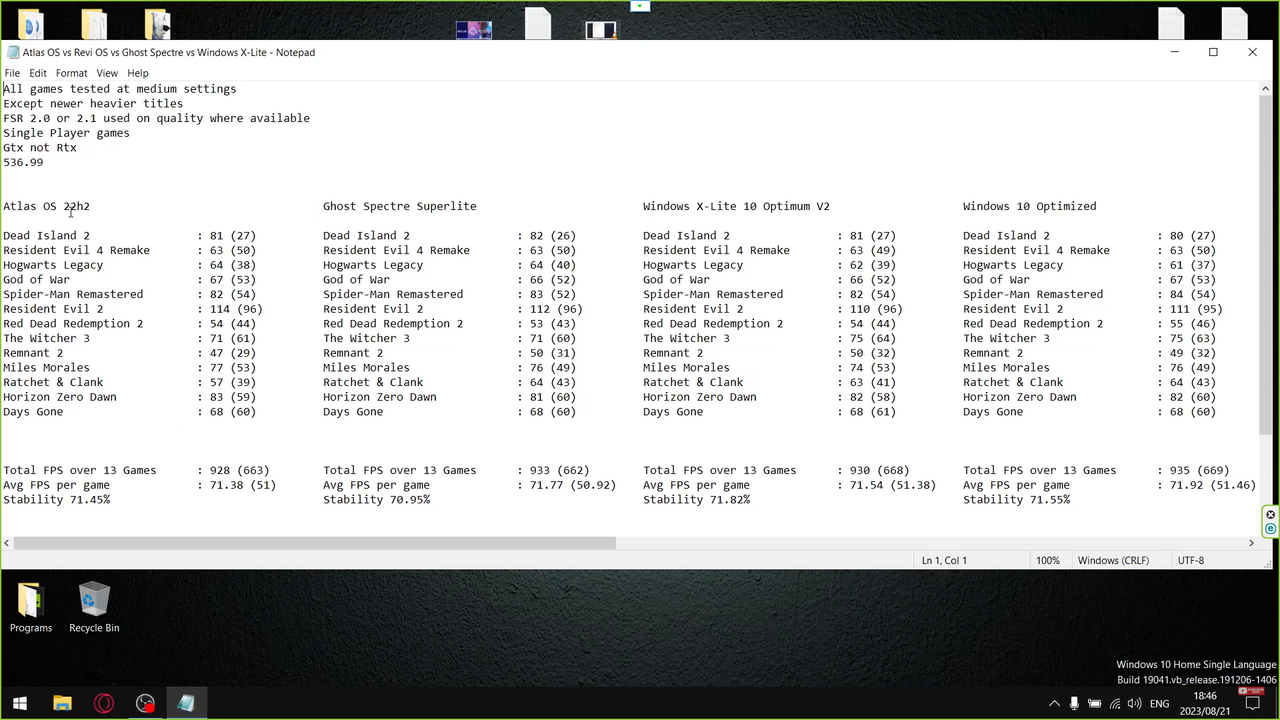Click 'Resident Evil 2' score '114 (96)'
The height and width of the screenshot is (720, 1280).
point(236,309)
